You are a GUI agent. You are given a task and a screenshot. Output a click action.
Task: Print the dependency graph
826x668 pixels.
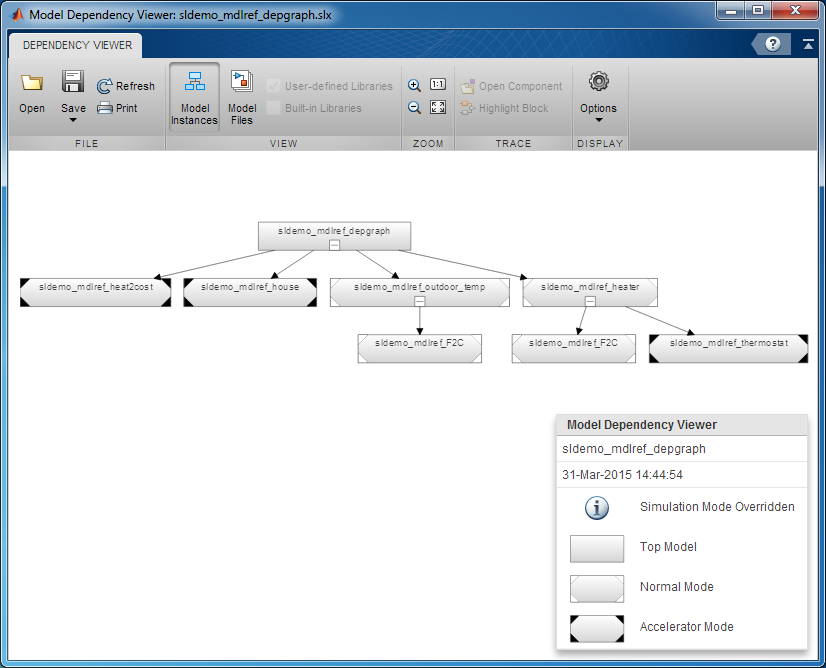pos(117,108)
